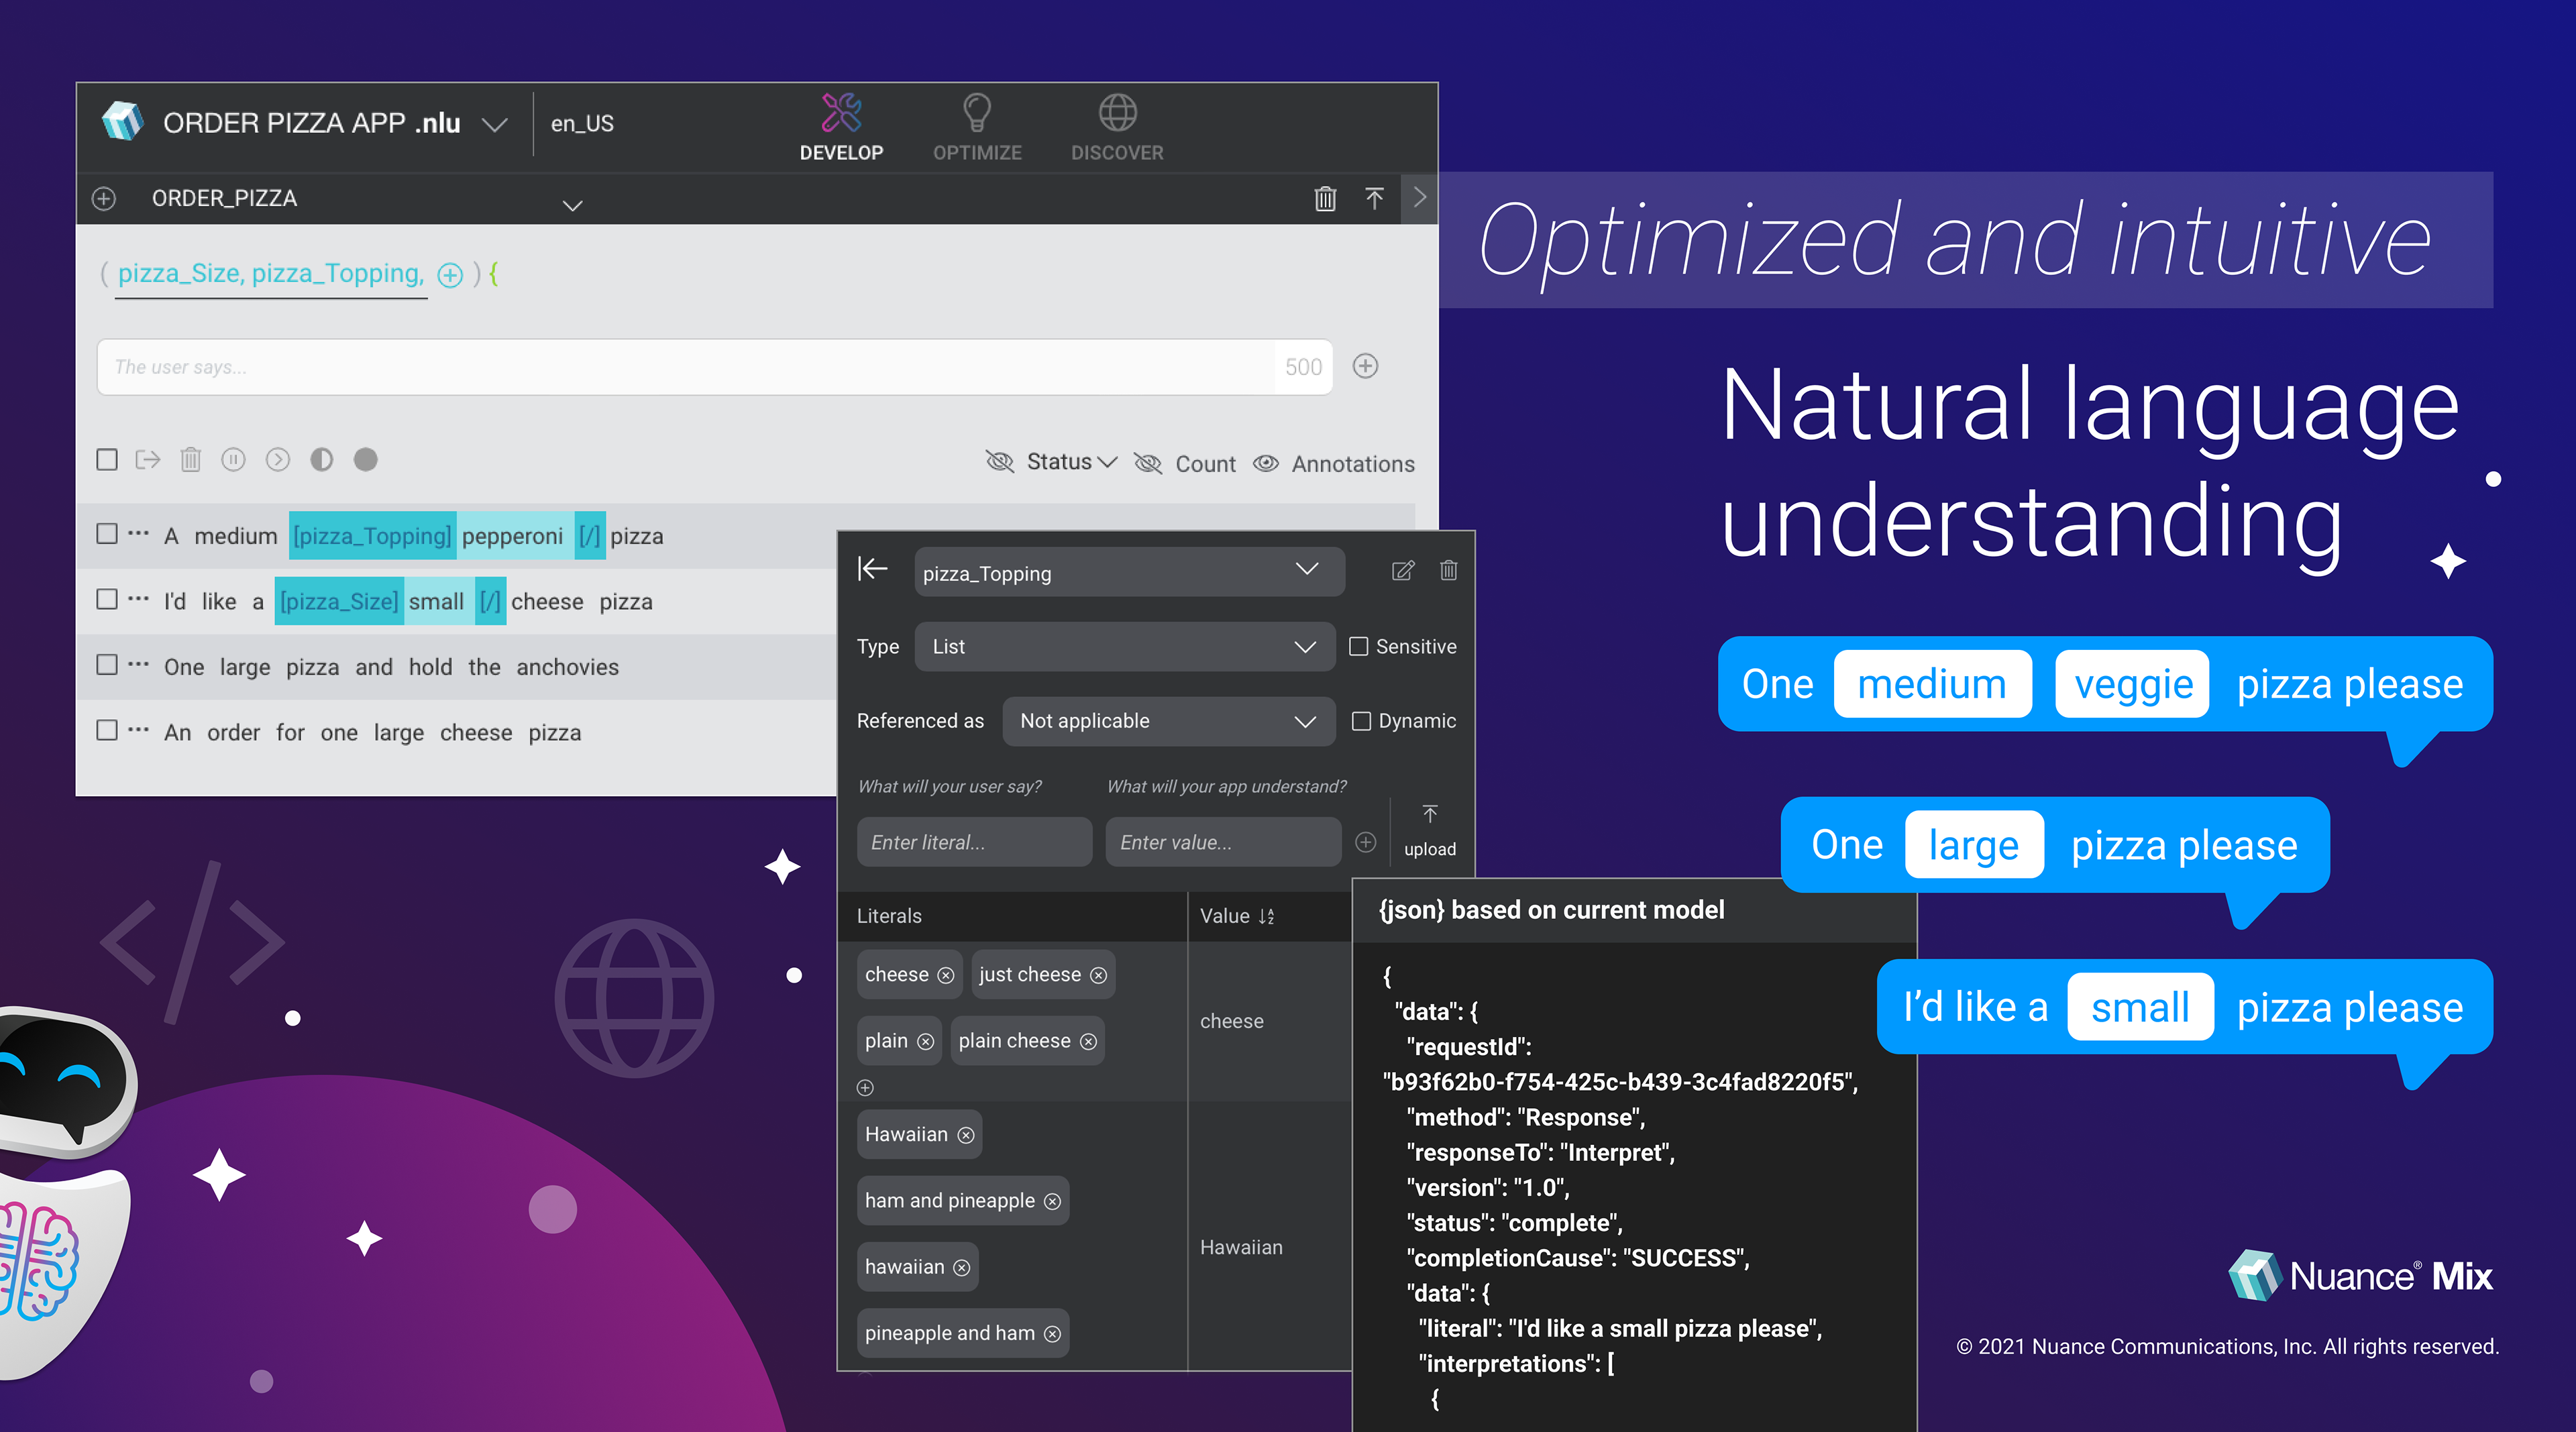Remove the 'just cheese' literal
The width and height of the screenshot is (2576, 1432).
1099,975
